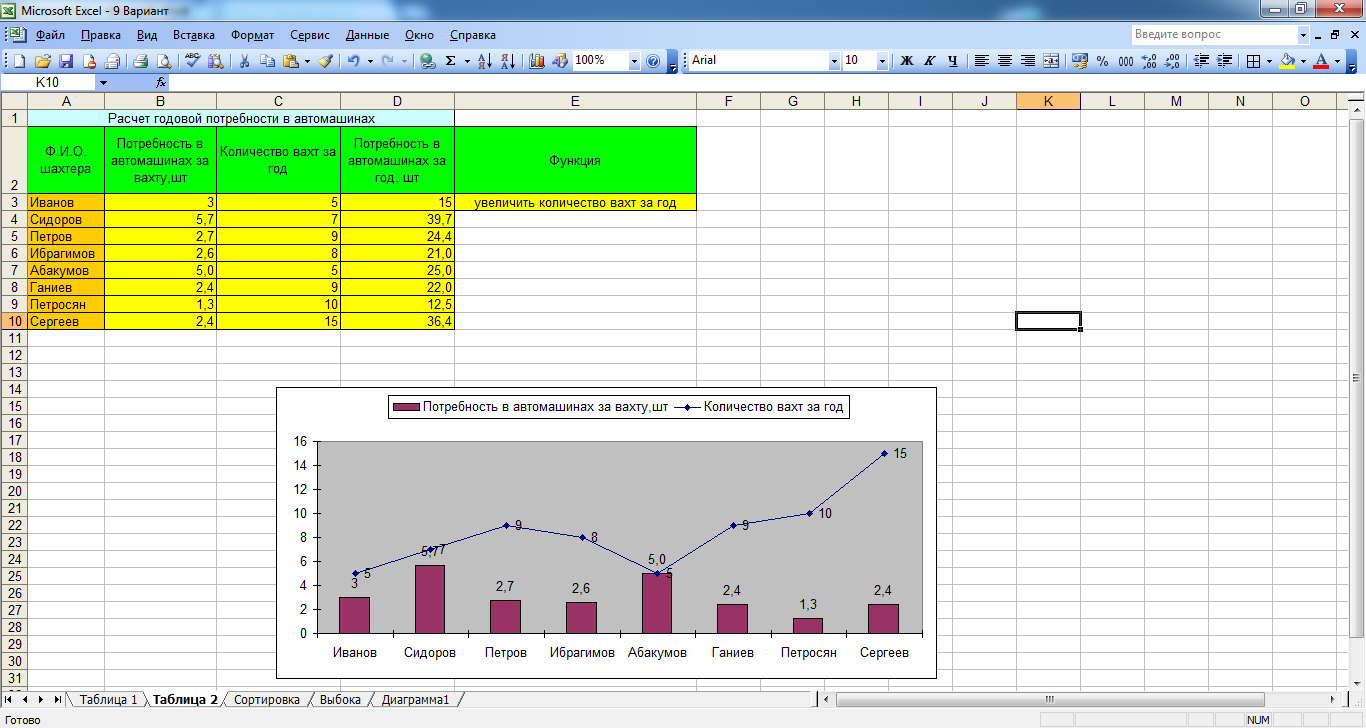Create a new blank workbook
Viewport: 1366px width, 728px height.
click(20, 61)
